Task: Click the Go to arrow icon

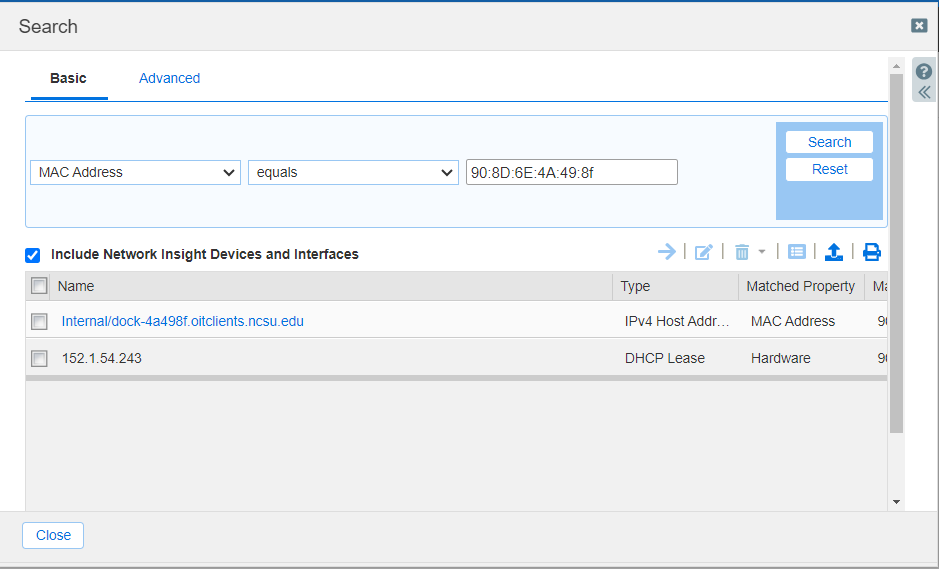Action: pos(667,252)
